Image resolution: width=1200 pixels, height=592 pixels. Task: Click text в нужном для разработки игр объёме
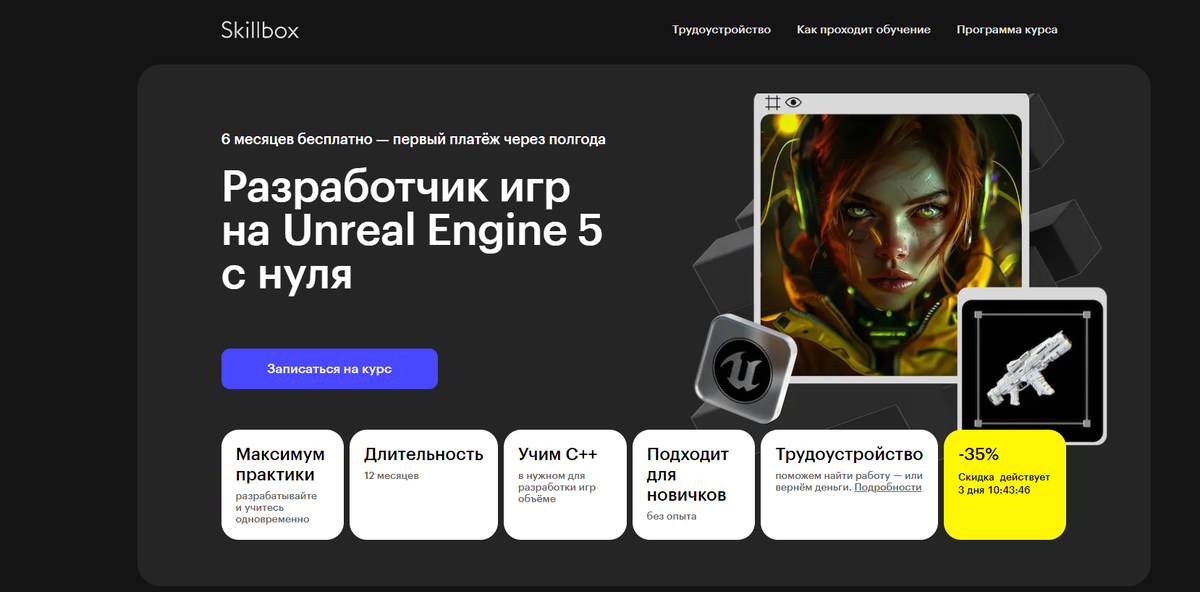point(557,487)
